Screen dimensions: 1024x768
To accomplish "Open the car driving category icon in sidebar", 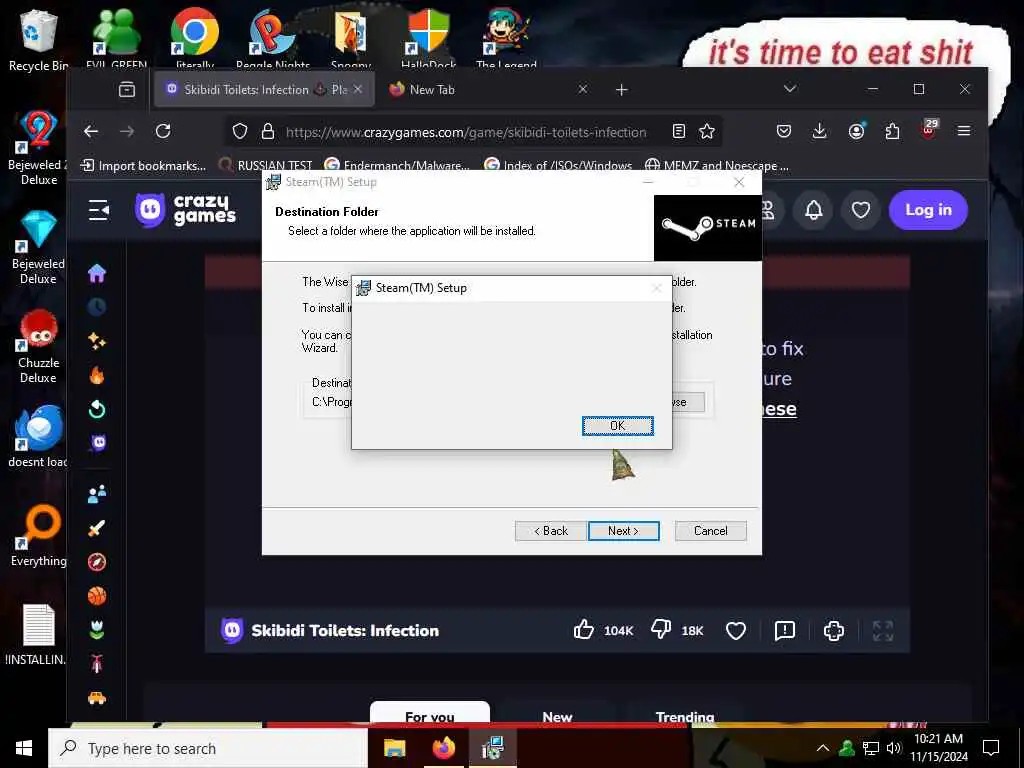I will (x=97, y=698).
